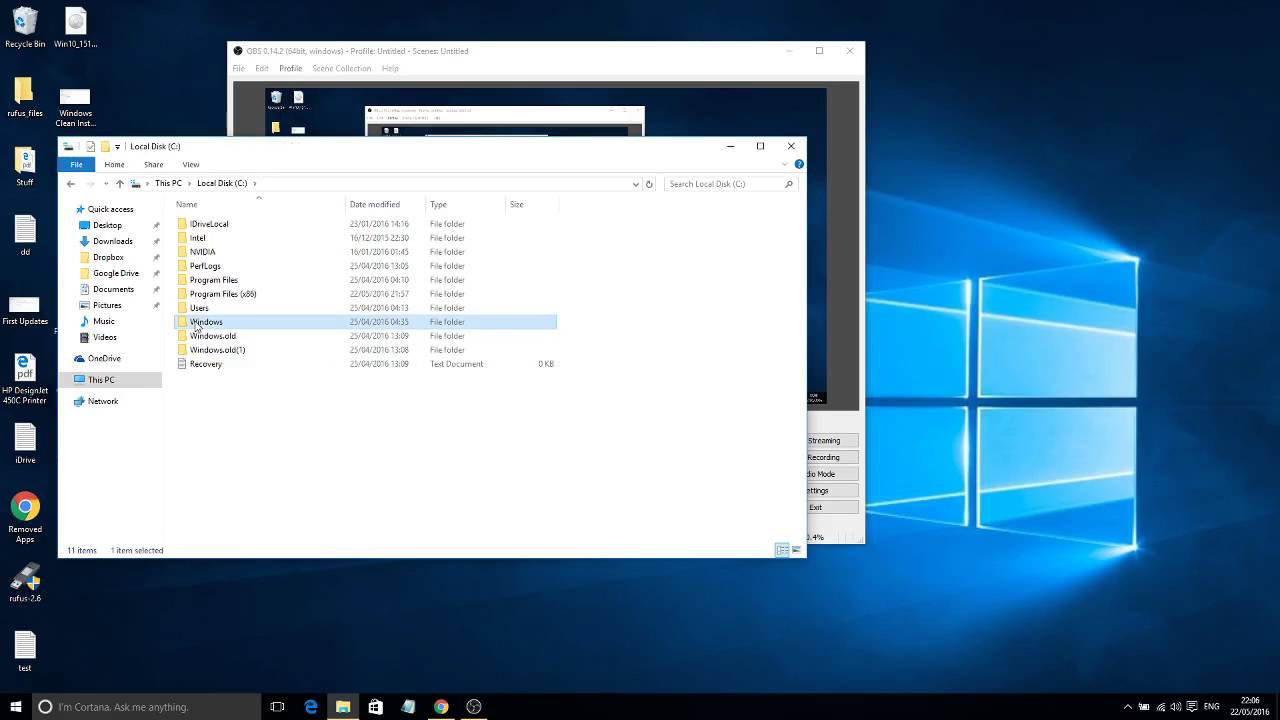Open the Home ribbon tab
Screen dimensions: 1280x720
click(114, 164)
